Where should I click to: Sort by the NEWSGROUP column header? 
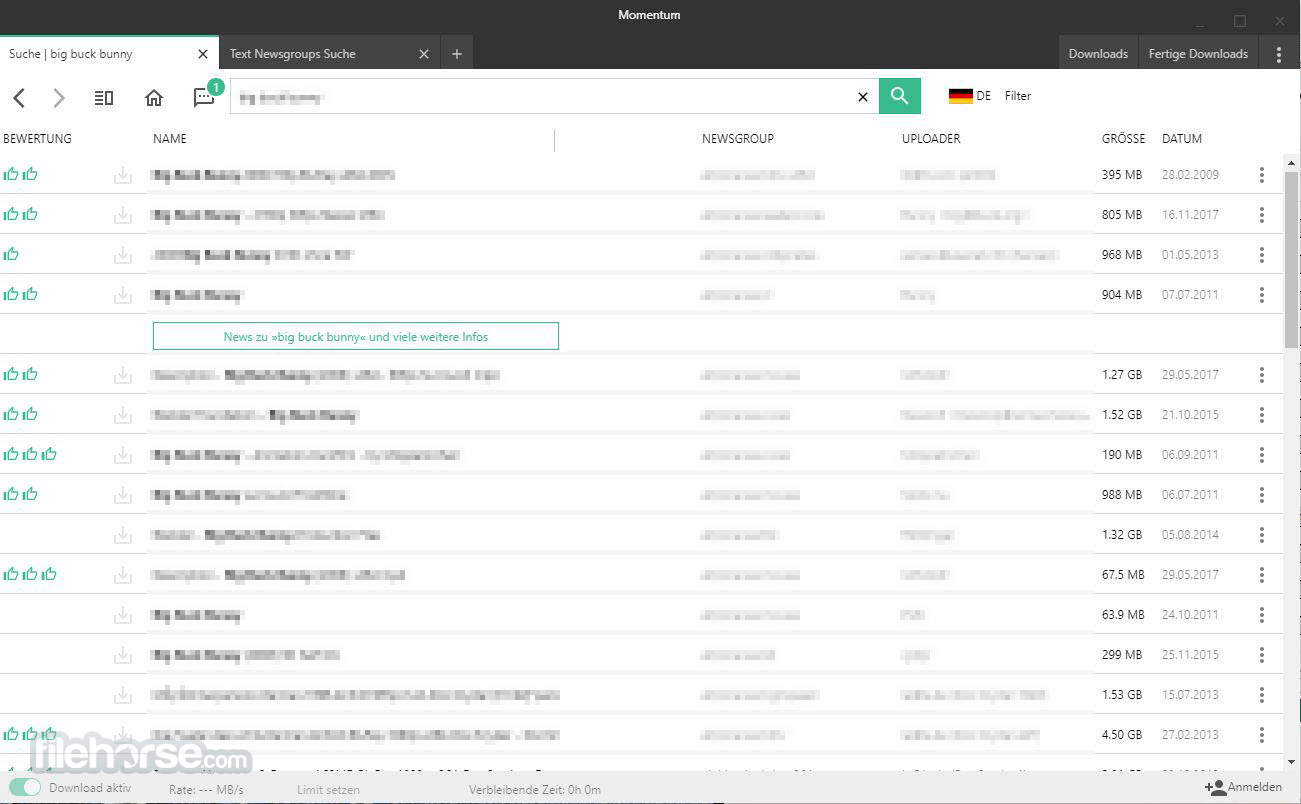coord(738,139)
